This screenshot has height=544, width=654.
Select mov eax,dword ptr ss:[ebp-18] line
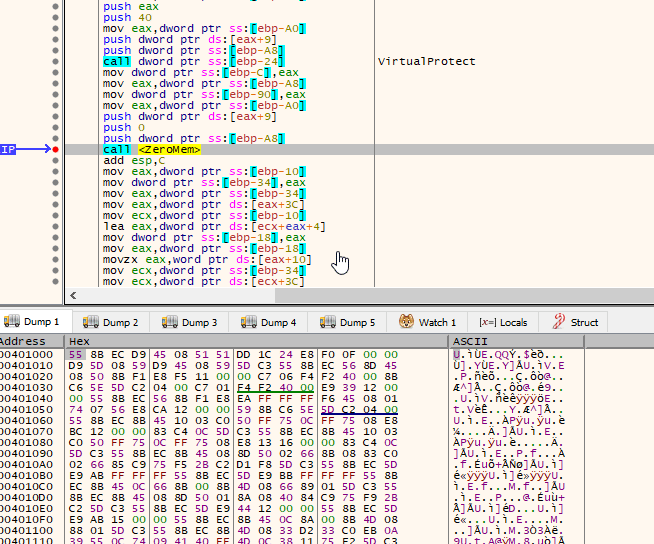click(x=204, y=249)
